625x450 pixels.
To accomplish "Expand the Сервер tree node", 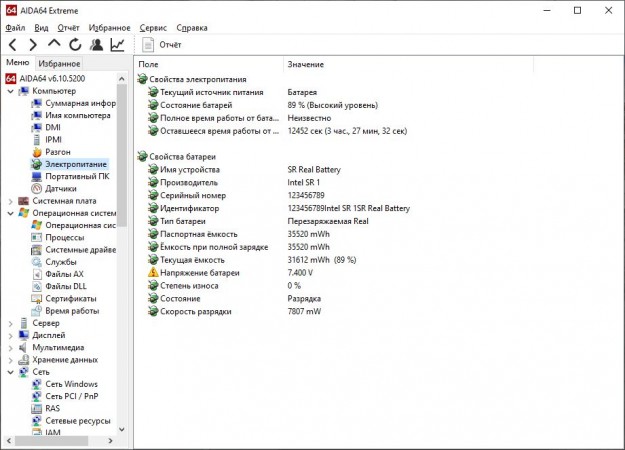I will pyautogui.click(x=10, y=323).
